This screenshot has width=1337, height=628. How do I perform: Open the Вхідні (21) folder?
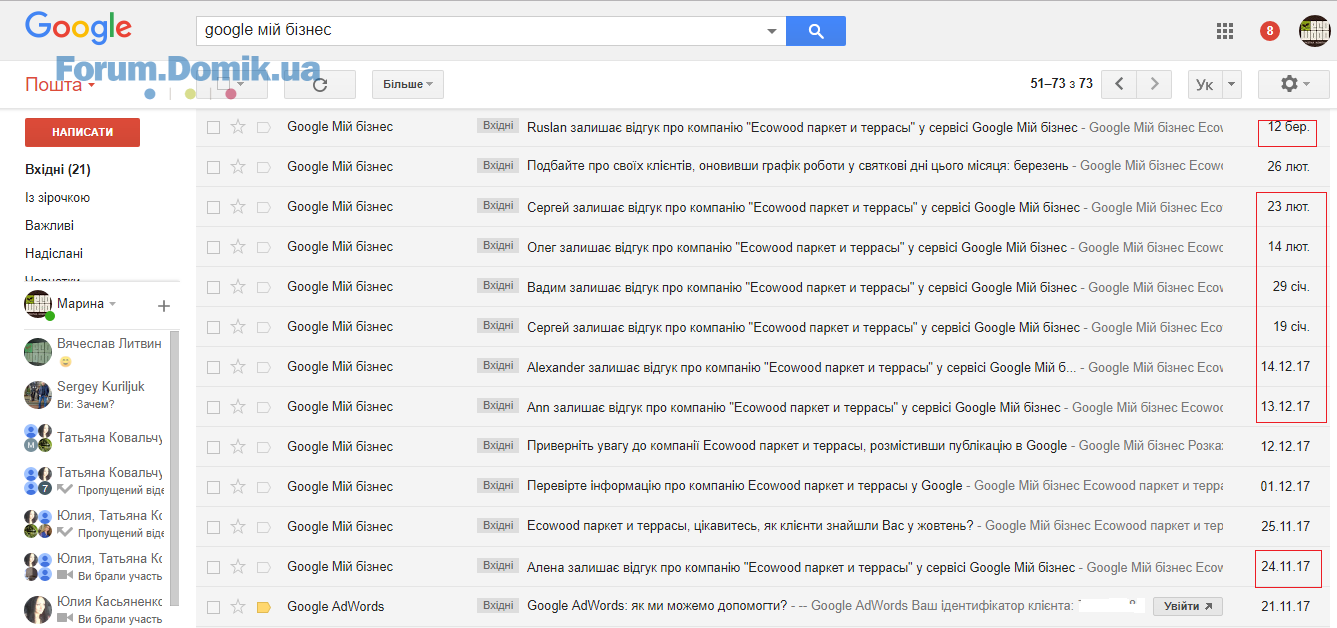click(58, 170)
